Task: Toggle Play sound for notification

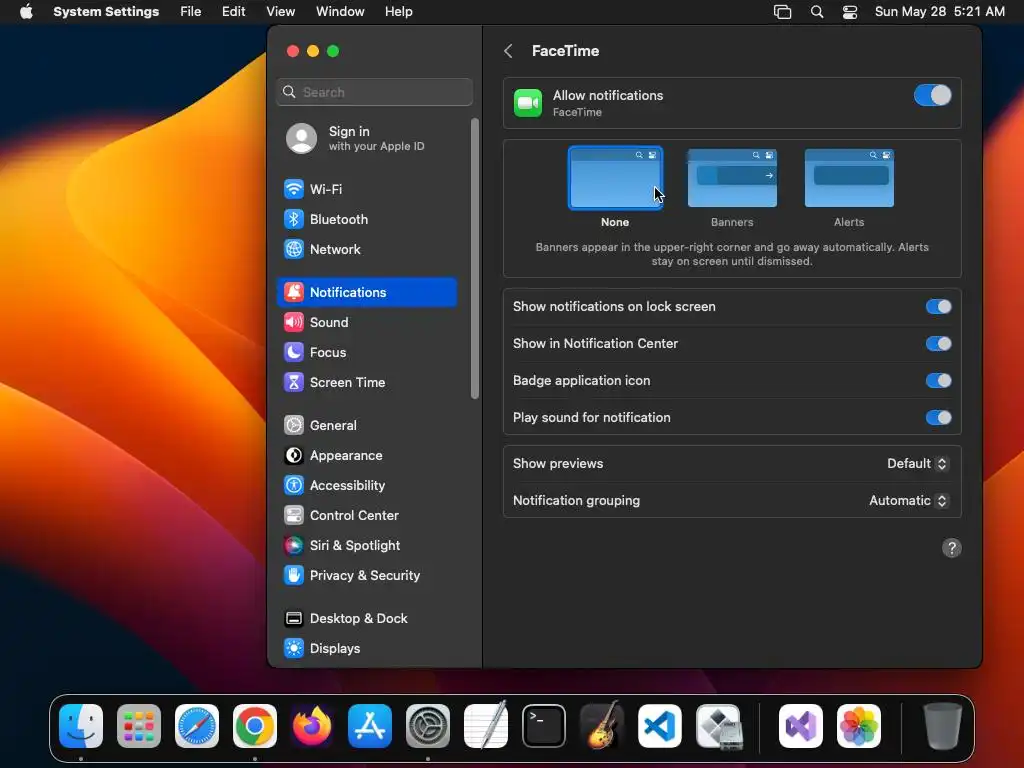Action: click(x=938, y=418)
